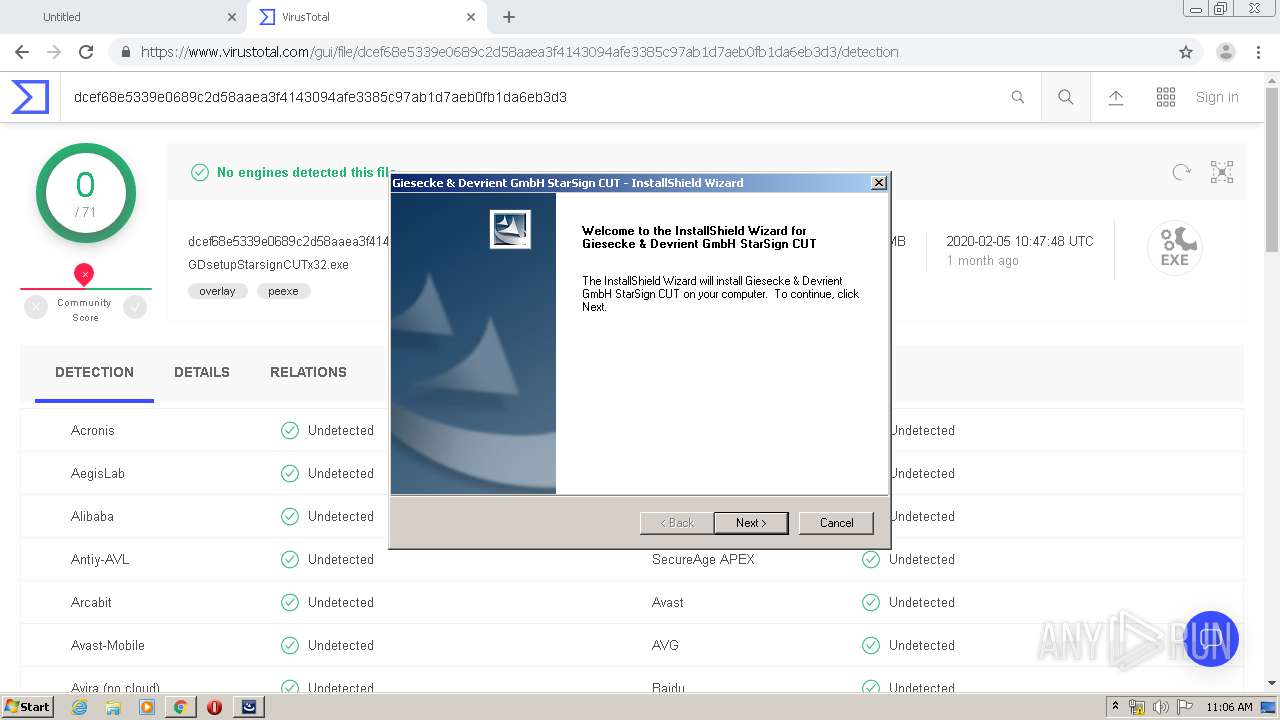Select the Arcabit engine name
The width and height of the screenshot is (1280, 720).
91,602
